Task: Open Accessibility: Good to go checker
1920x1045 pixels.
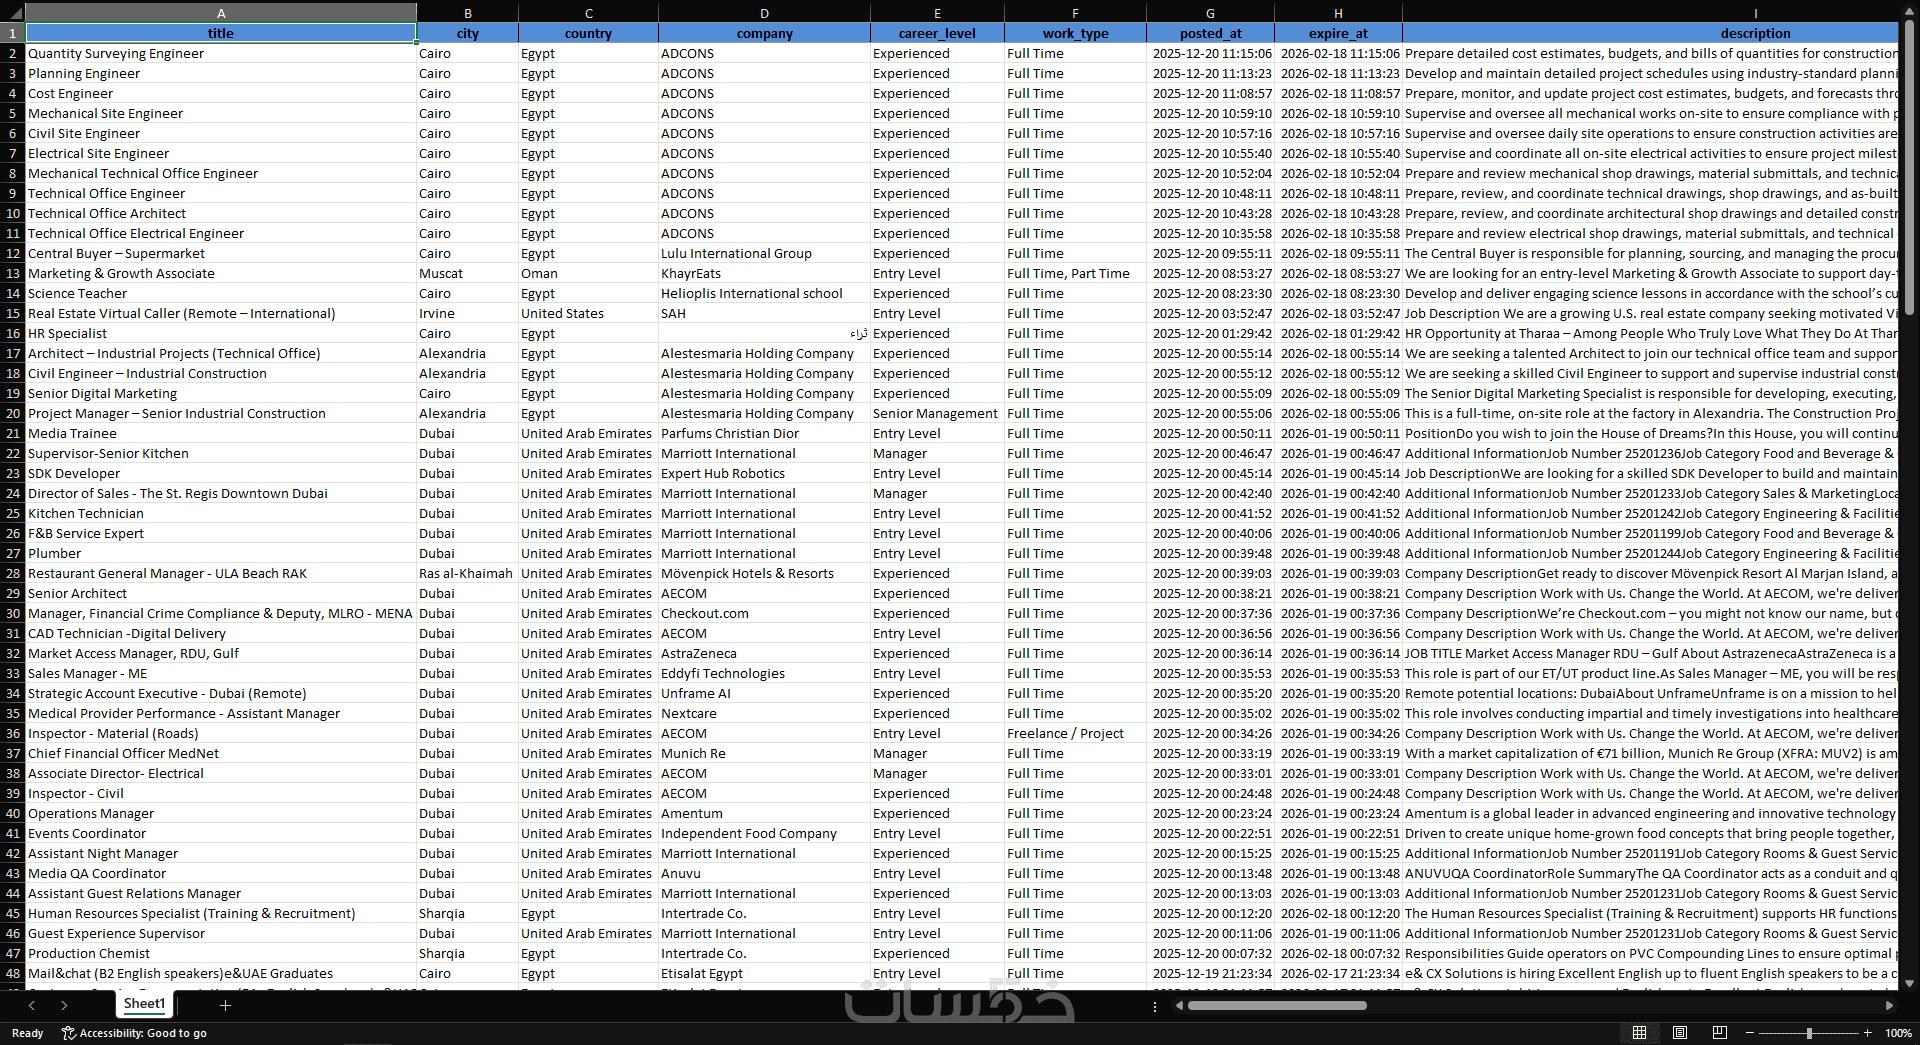Action: coord(134,1033)
